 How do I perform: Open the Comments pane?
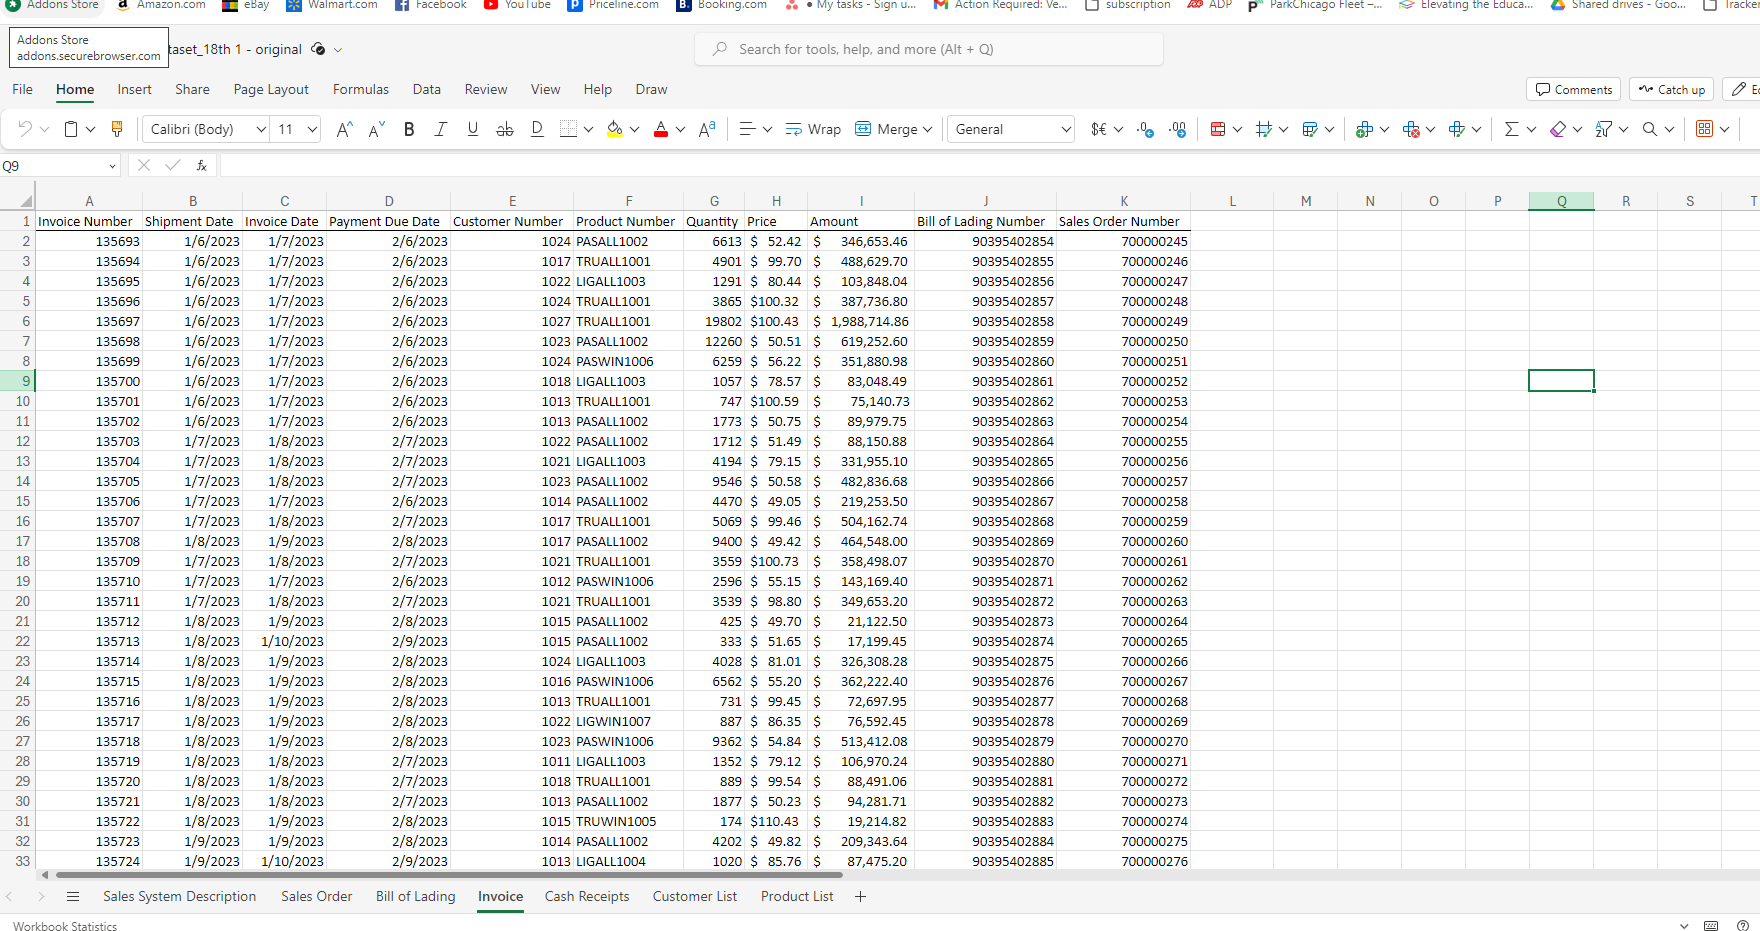pyautogui.click(x=1574, y=90)
